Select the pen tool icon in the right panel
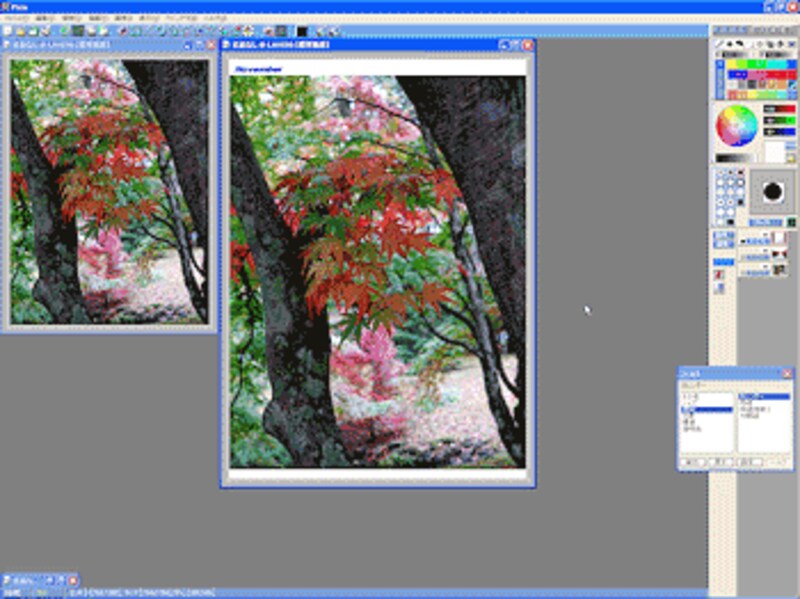800x599 pixels. (x=719, y=44)
